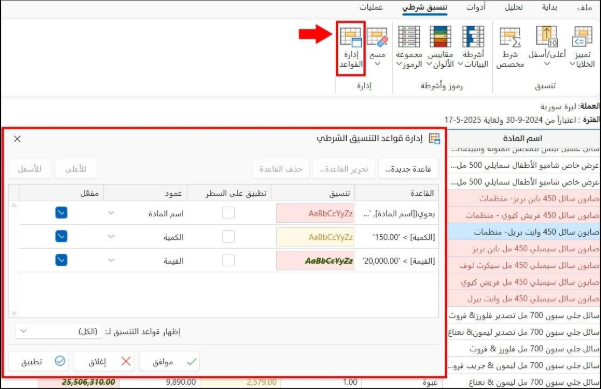This screenshot has width=601, height=389.
Task: Select row صابون سائل سيمبلي 450 مل سيكرت لوف
Action: click(x=524, y=265)
